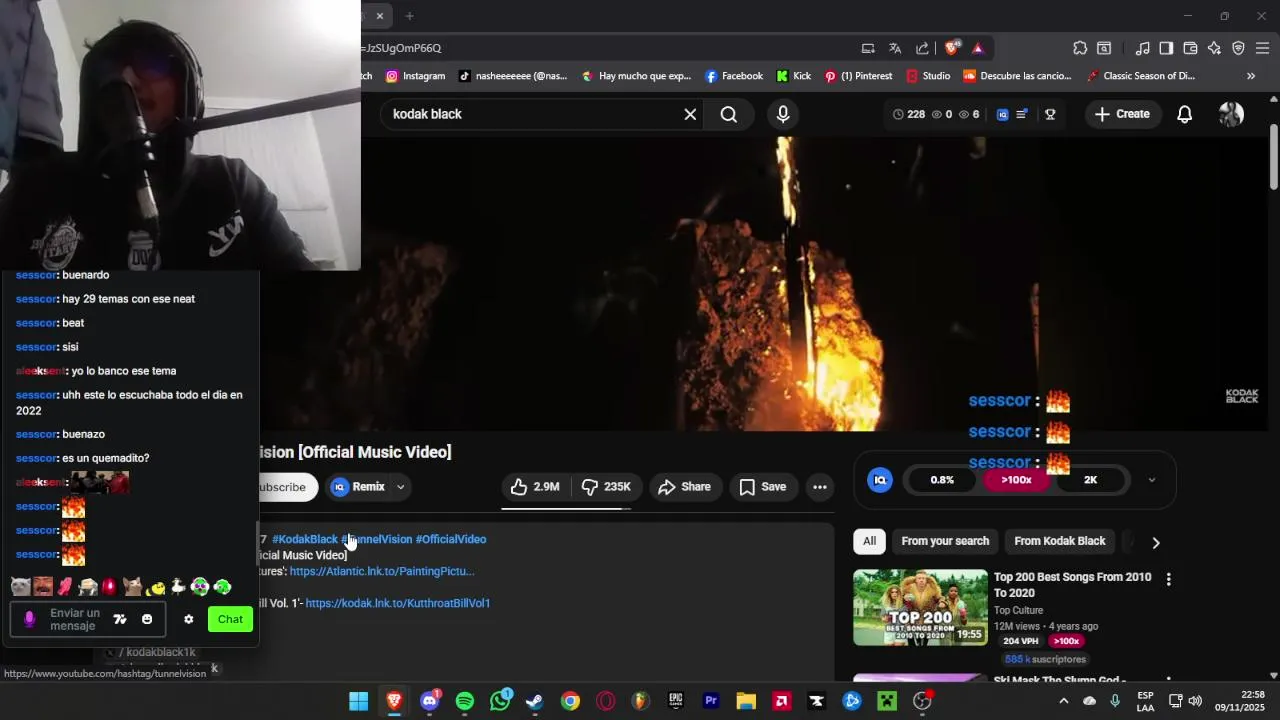Viewport: 1280px width, 720px height.
Task: Open Brave Wallet icon
Action: click(x=1190, y=48)
